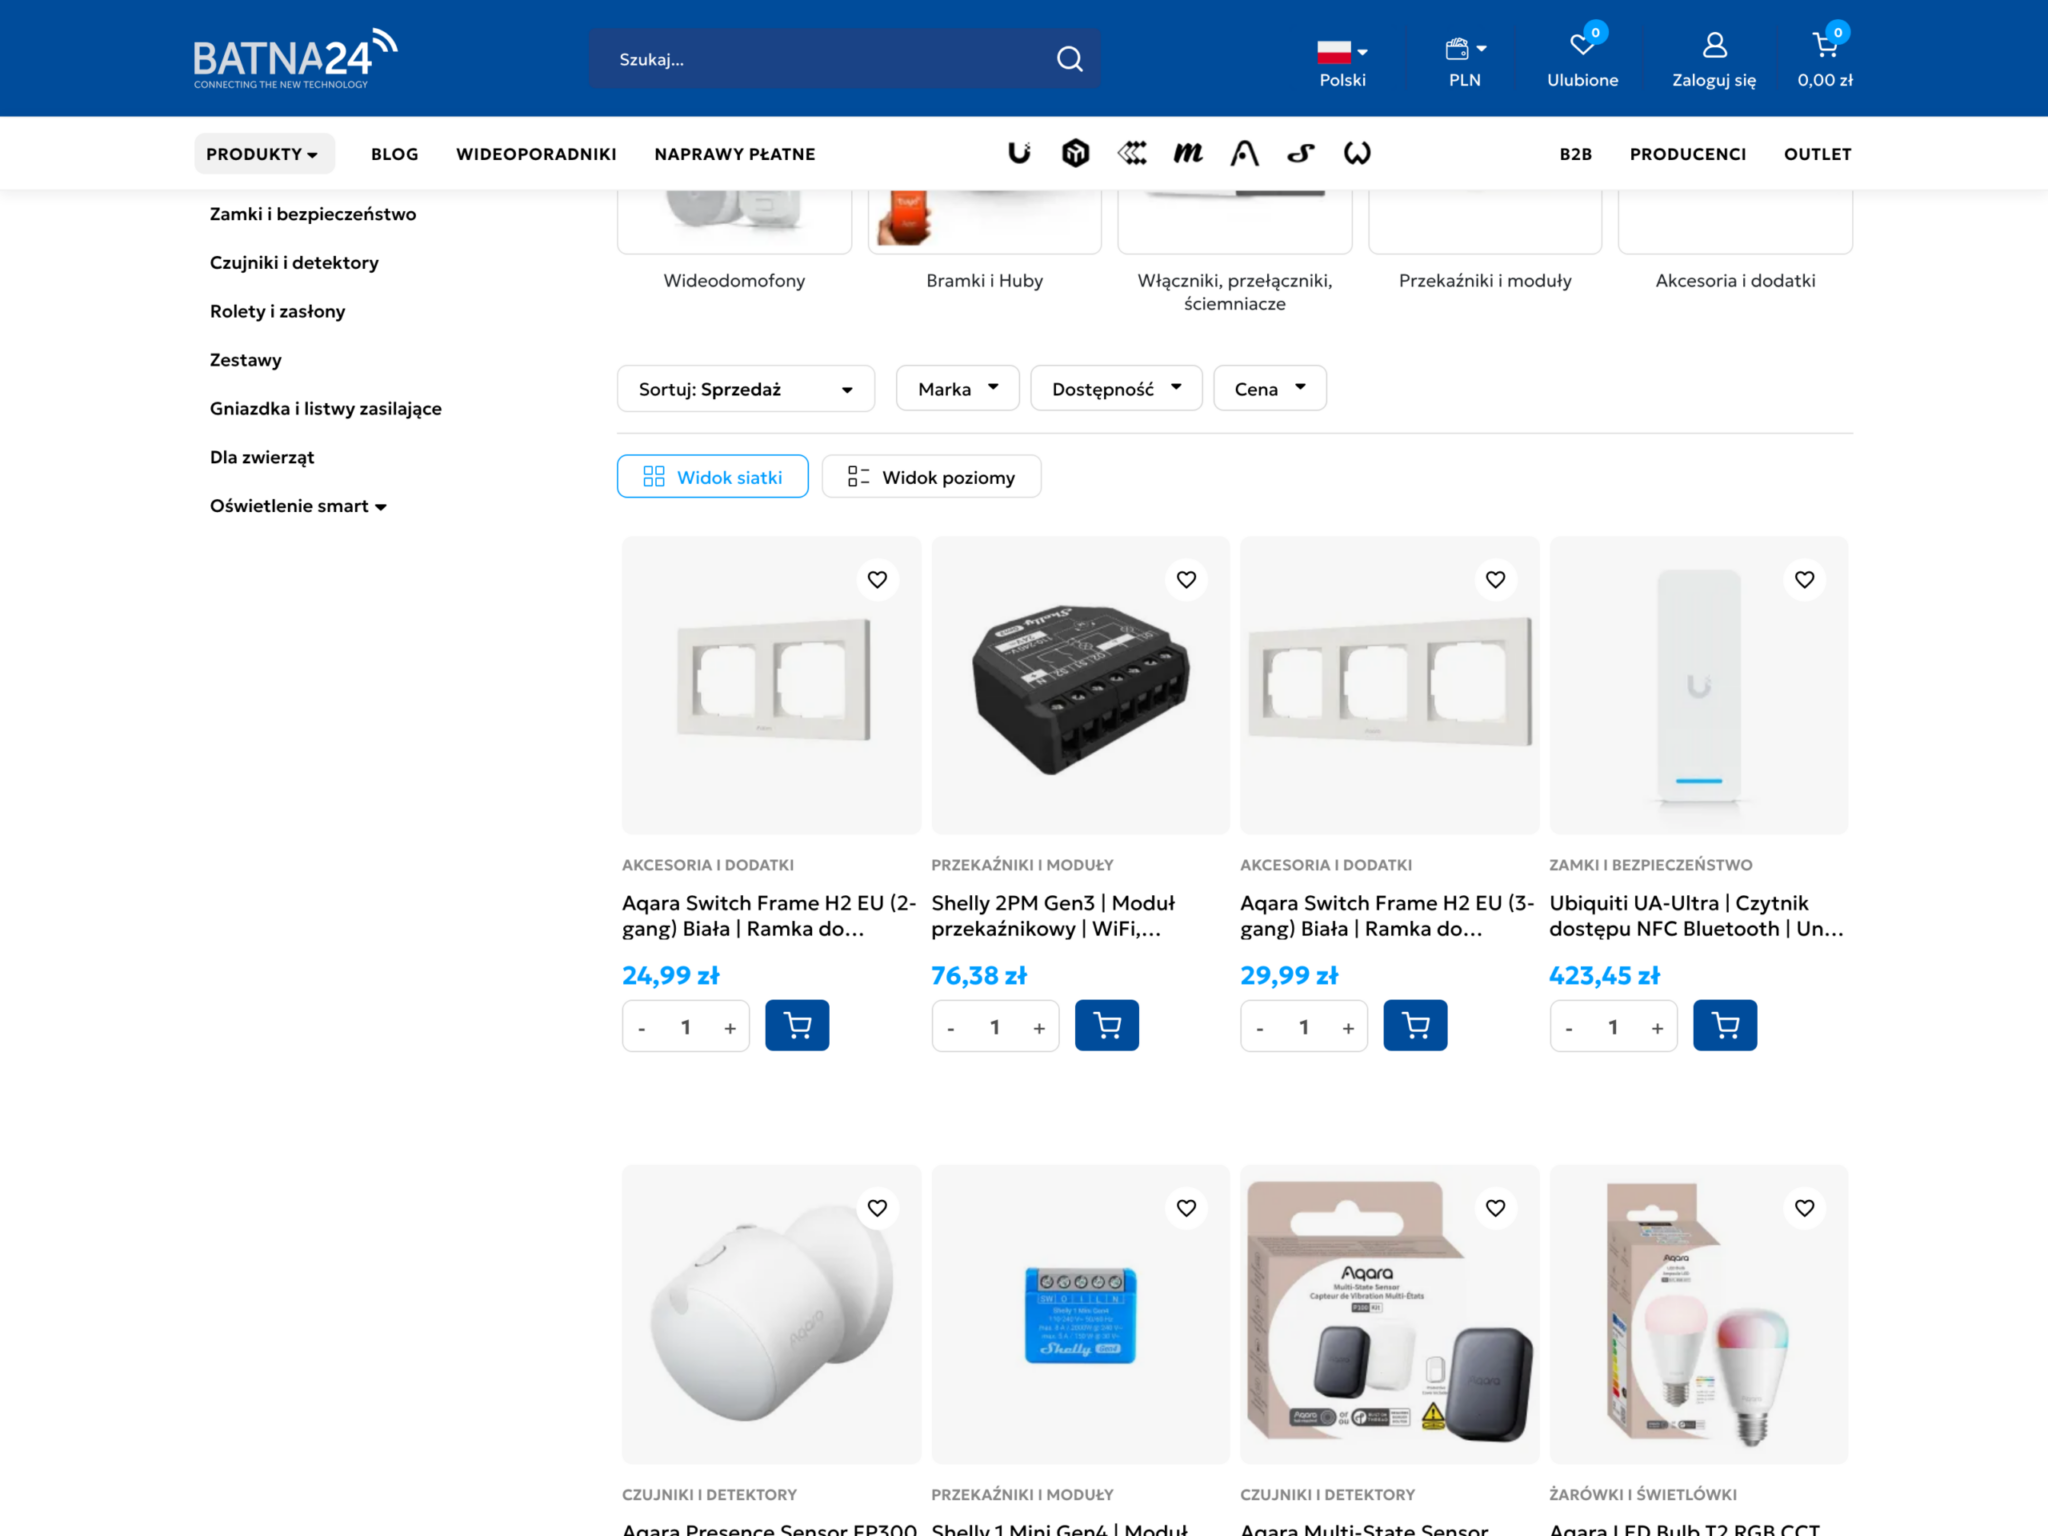Open the Shelly 2PM Gen3 product image
2048x1536 pixels.
tap(1080, 685)
